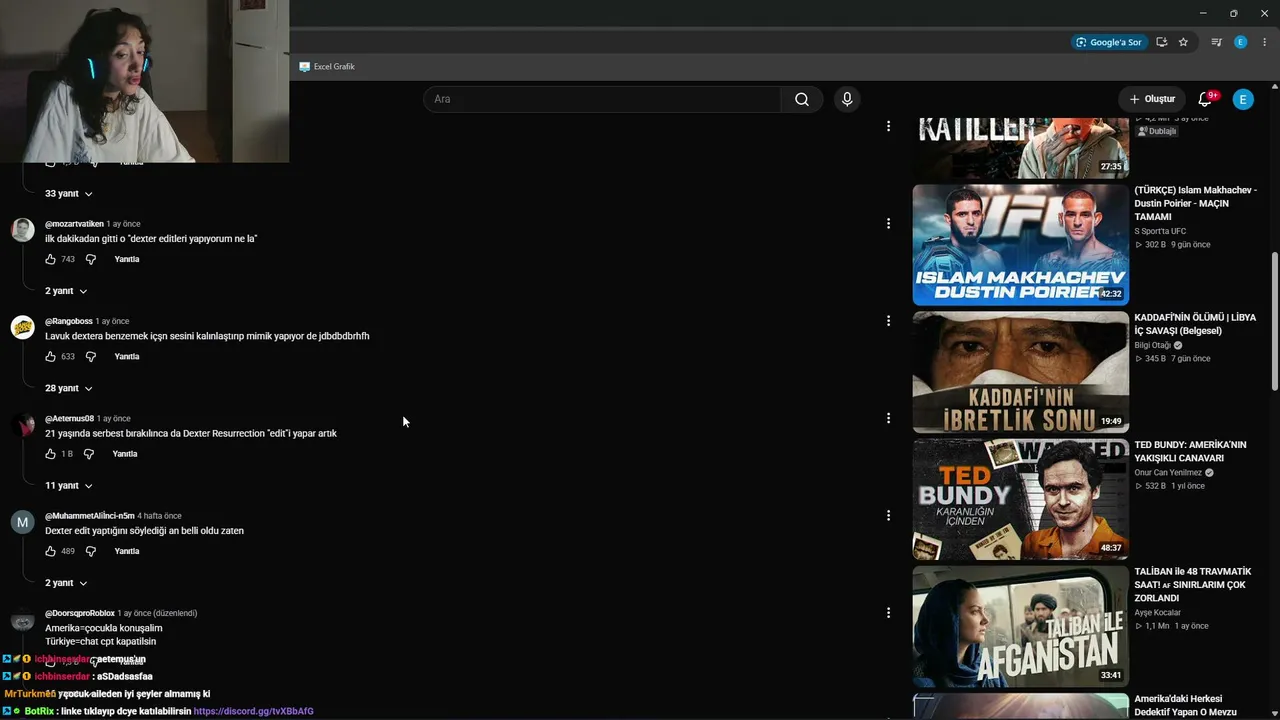Like the comment by @Aeternus08

tap(50, 454)
